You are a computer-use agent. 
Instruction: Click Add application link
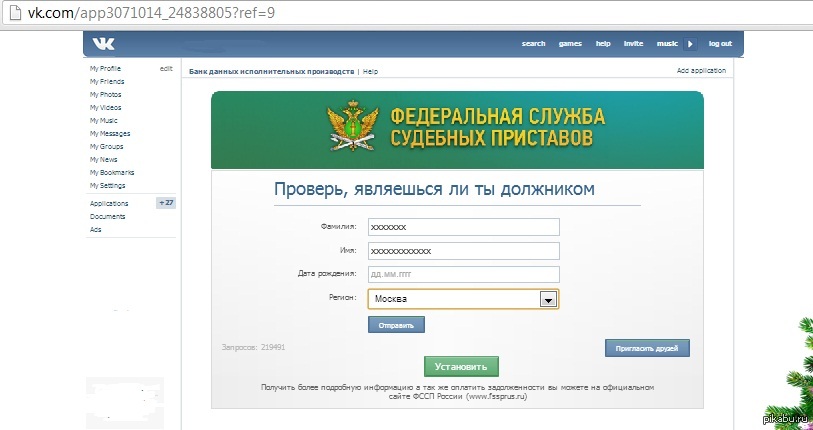pyautogui.click(x=701, y=71)
